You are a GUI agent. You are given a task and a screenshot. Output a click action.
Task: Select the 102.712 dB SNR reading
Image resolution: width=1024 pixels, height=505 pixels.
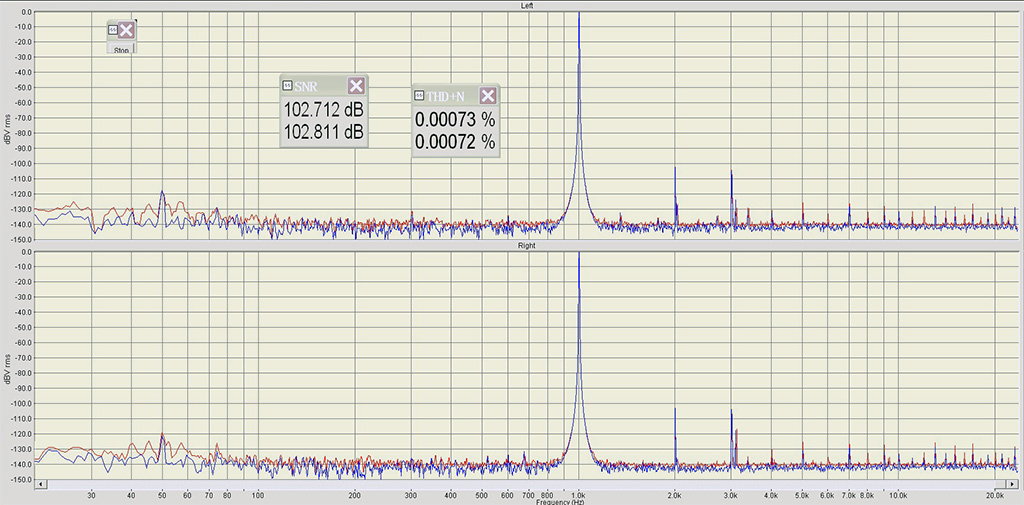click(324, 110)
